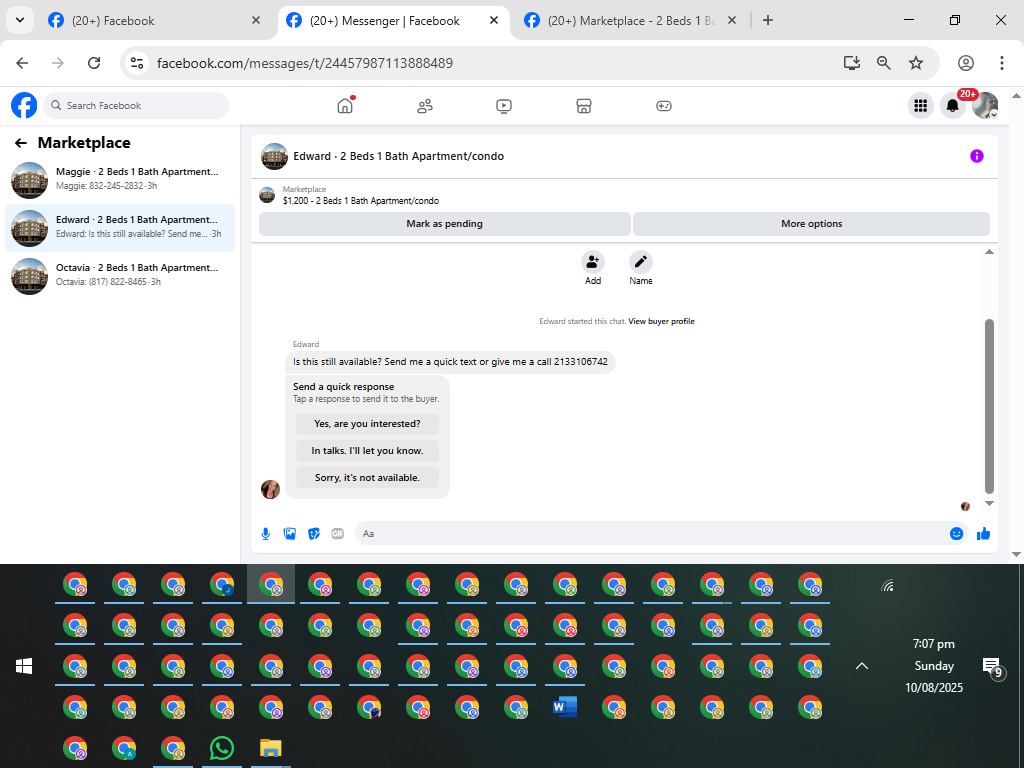This screenshot has width=1024, height=768.
Task: Open the emoji picker smiley icon
Action: point(957,534)
